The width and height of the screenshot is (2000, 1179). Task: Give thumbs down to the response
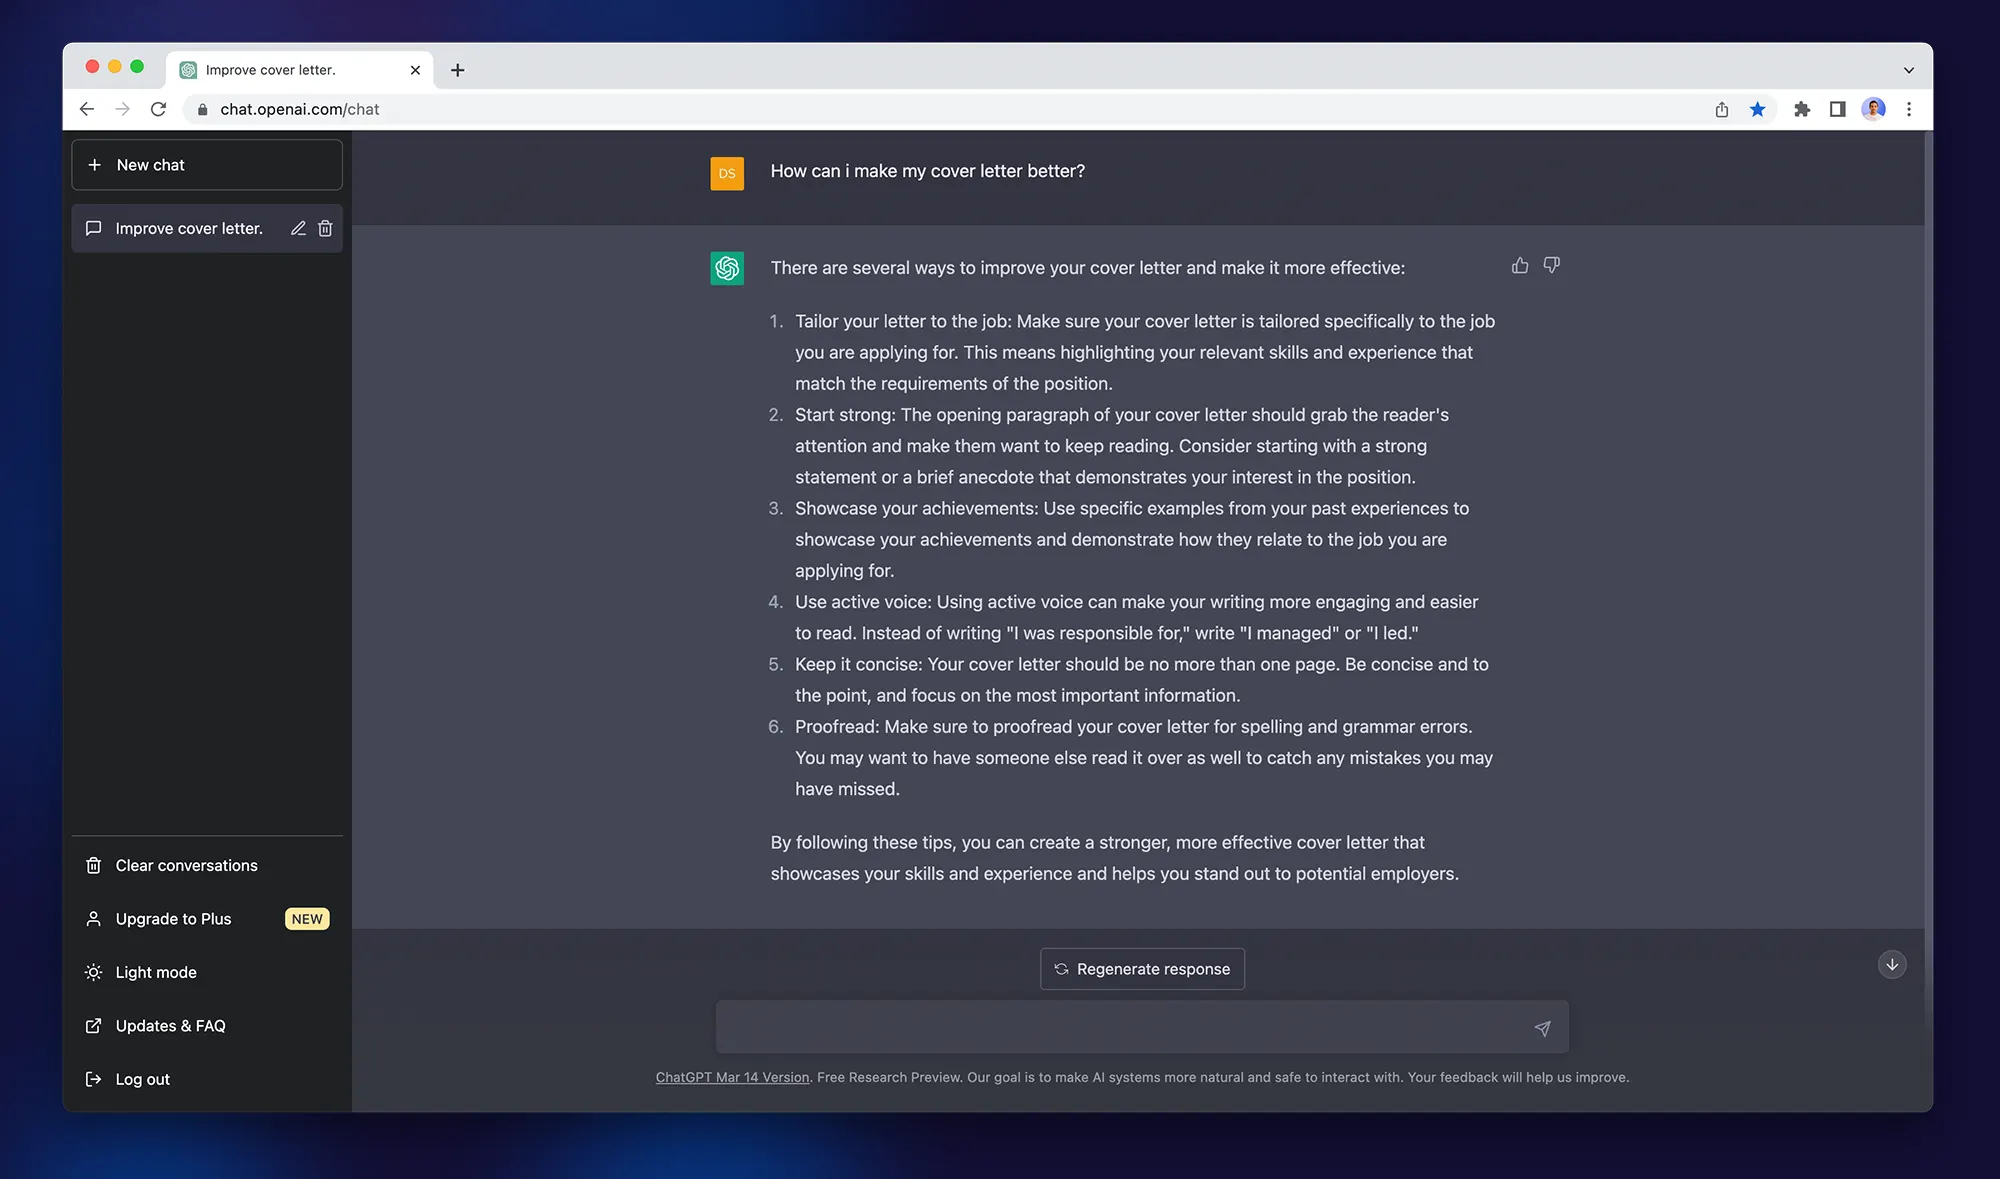(x=1551, y=265)
